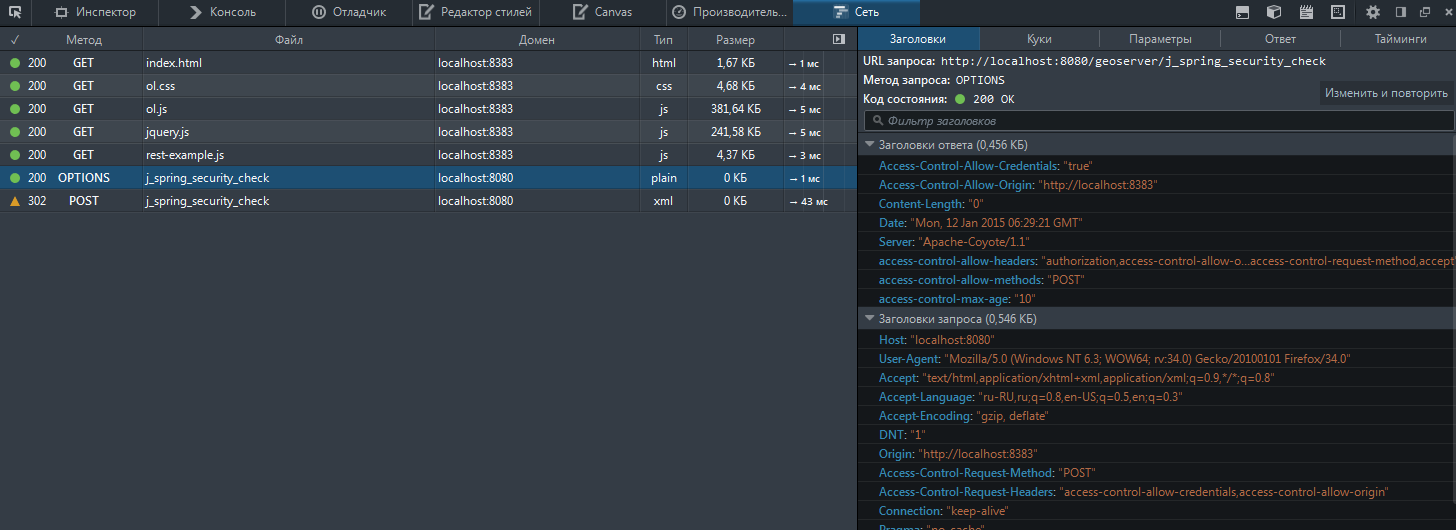The width and height of the screenshot is (1456, 530).
Task: Click the → 43 мс timing entry
Action: [x=808, y=201]
